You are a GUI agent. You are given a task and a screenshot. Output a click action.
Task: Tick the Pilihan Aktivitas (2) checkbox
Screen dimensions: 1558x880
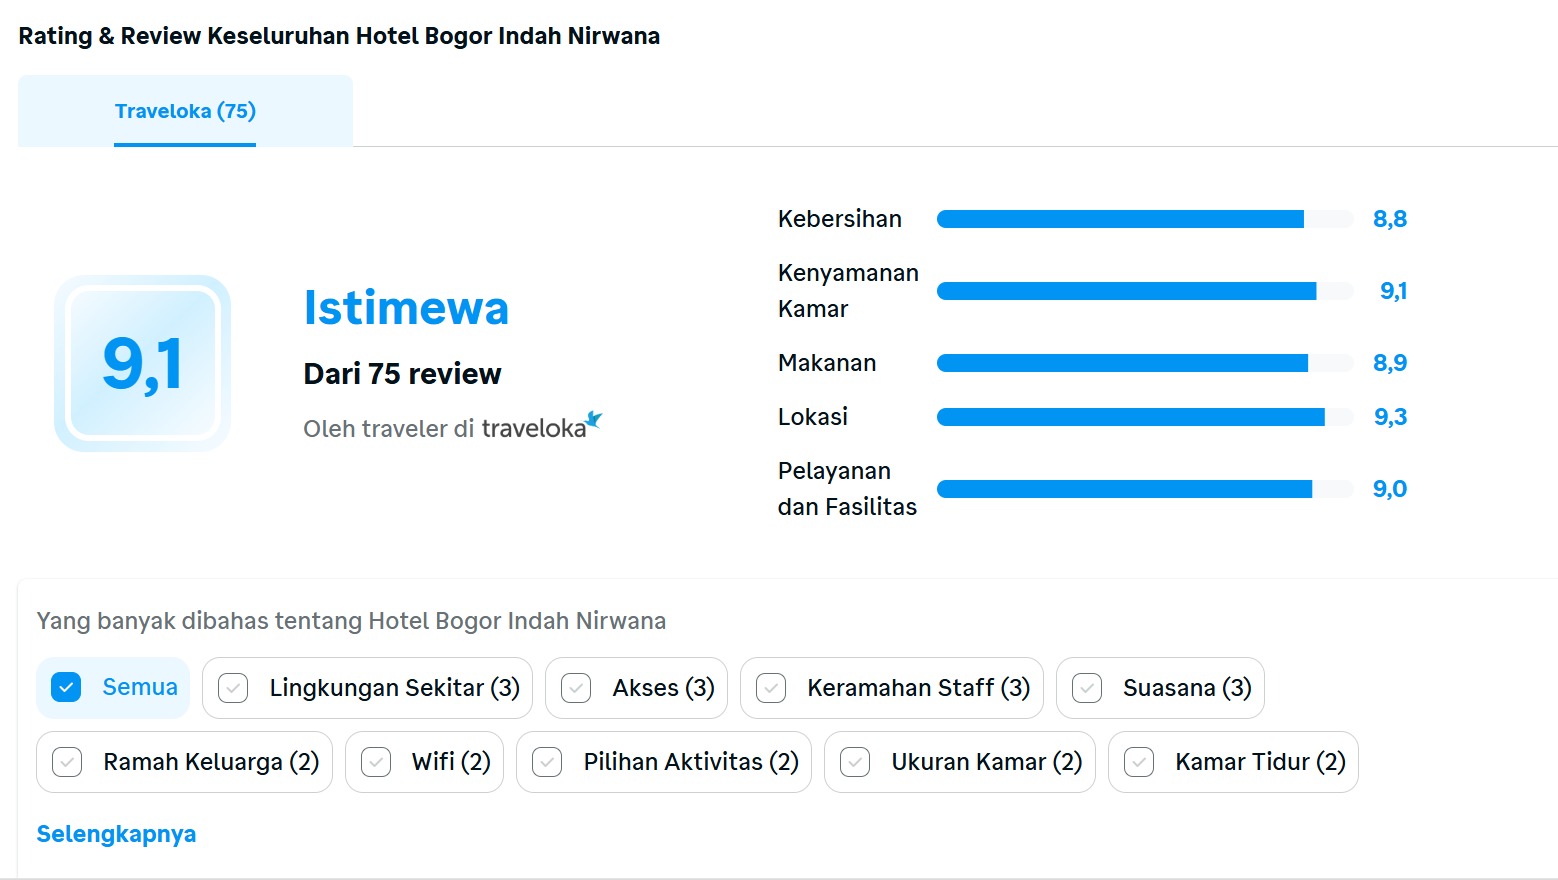tap(547, 762)
